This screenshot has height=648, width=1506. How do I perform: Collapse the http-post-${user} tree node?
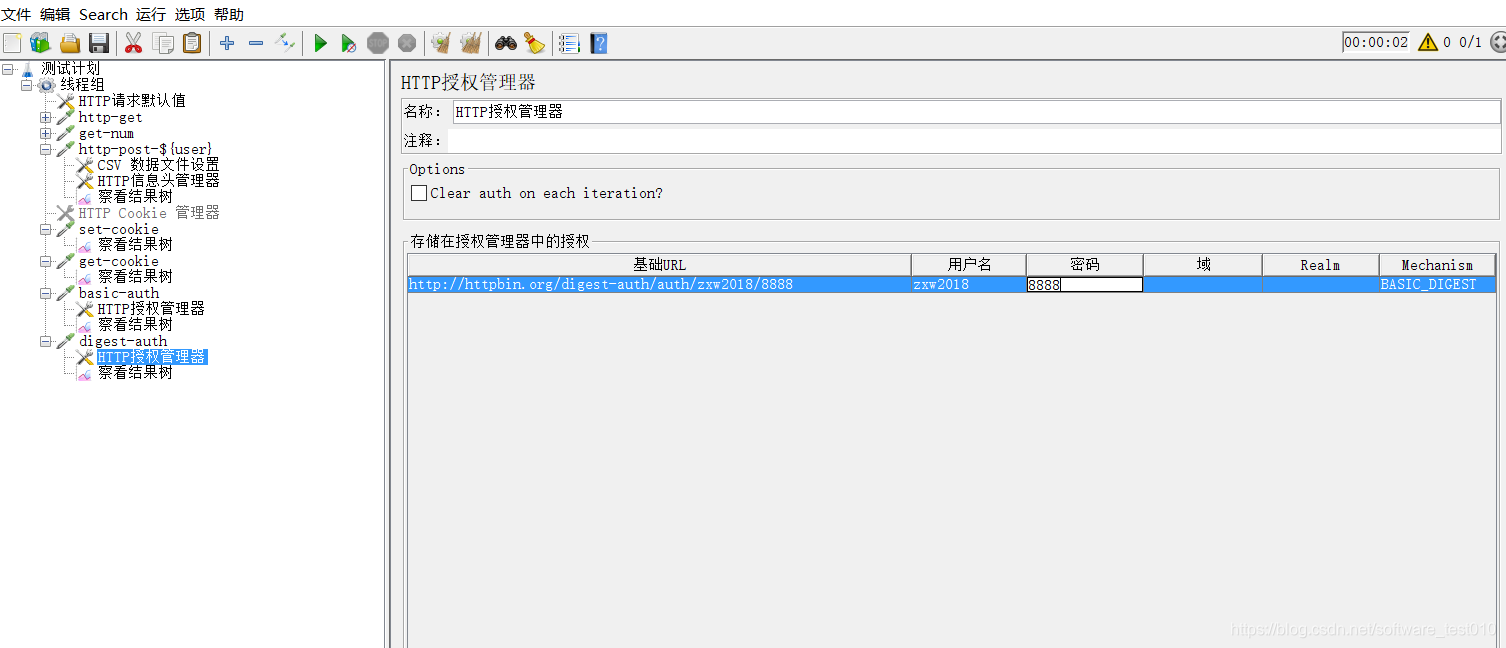[x=46, y=149]
